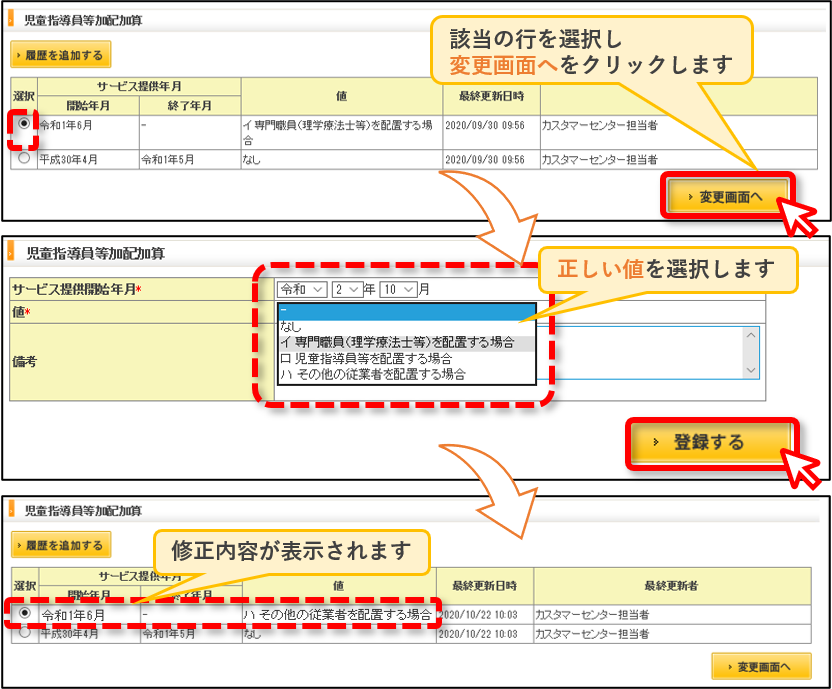Select the 令和1年6月 radio button in the bottom table
The height and width of the screenshot is (689, 832).
pos(24,613)
